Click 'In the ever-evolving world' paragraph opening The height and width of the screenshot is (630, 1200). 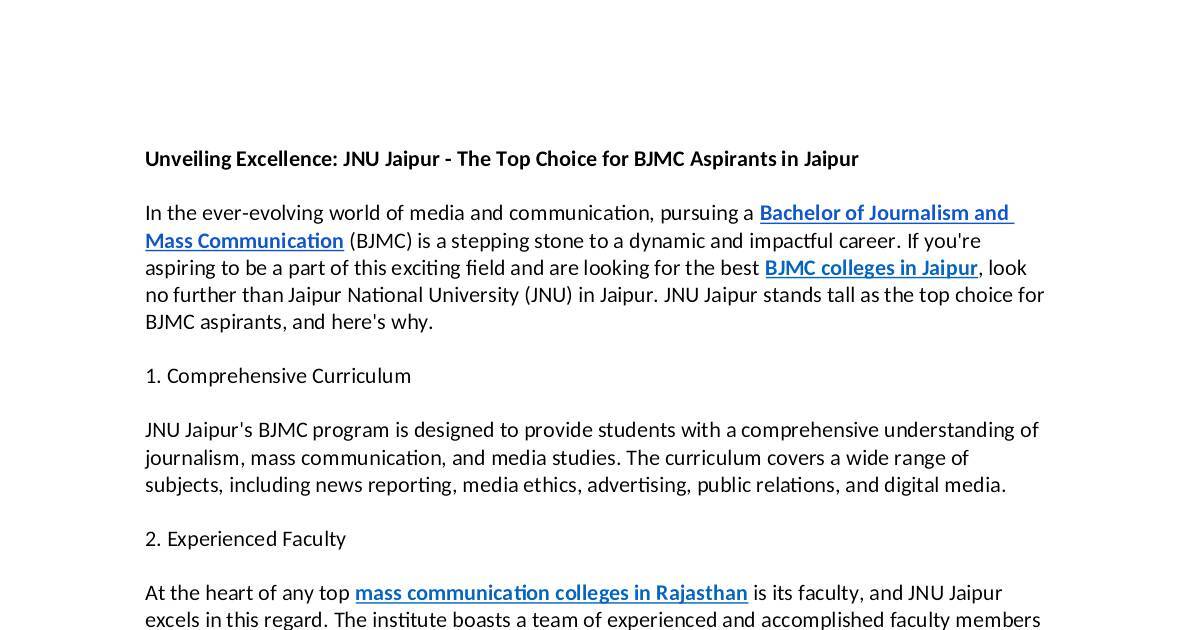click(260, 213)
